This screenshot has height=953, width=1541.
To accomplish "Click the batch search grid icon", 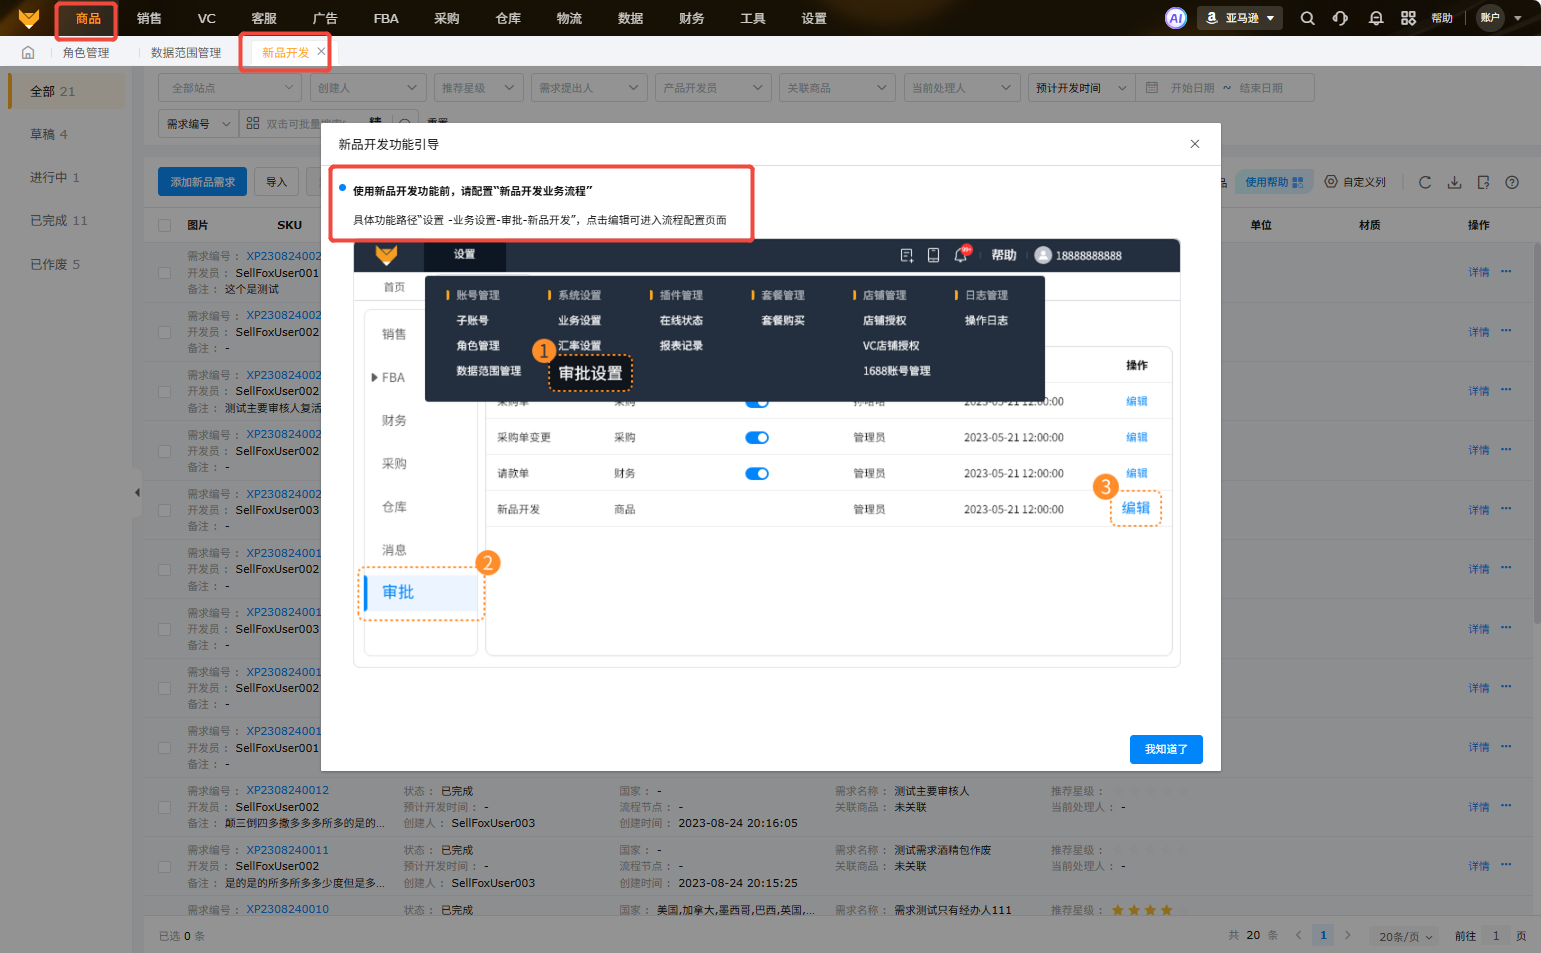I will 253,123.
